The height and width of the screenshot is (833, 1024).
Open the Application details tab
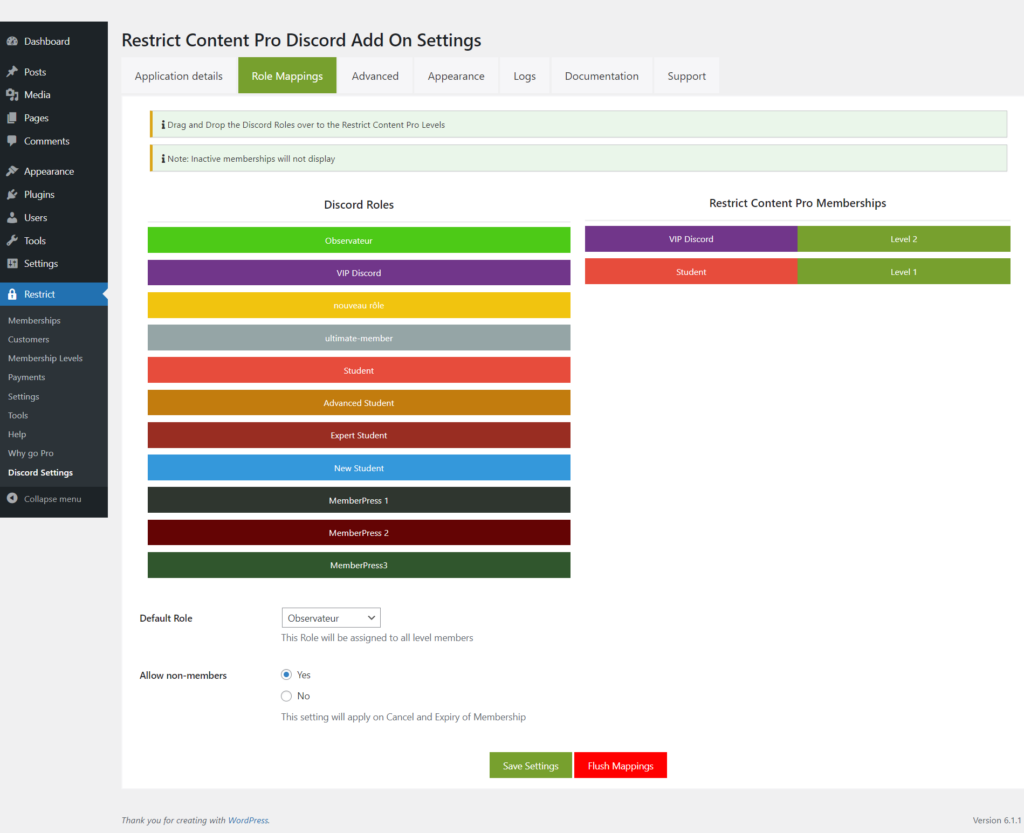click(178, 76)
